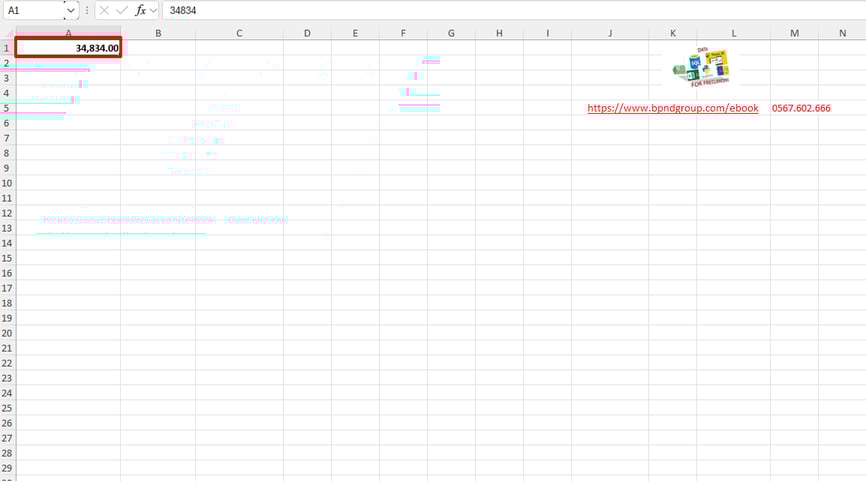Click the Name Box showing A1

34,10
